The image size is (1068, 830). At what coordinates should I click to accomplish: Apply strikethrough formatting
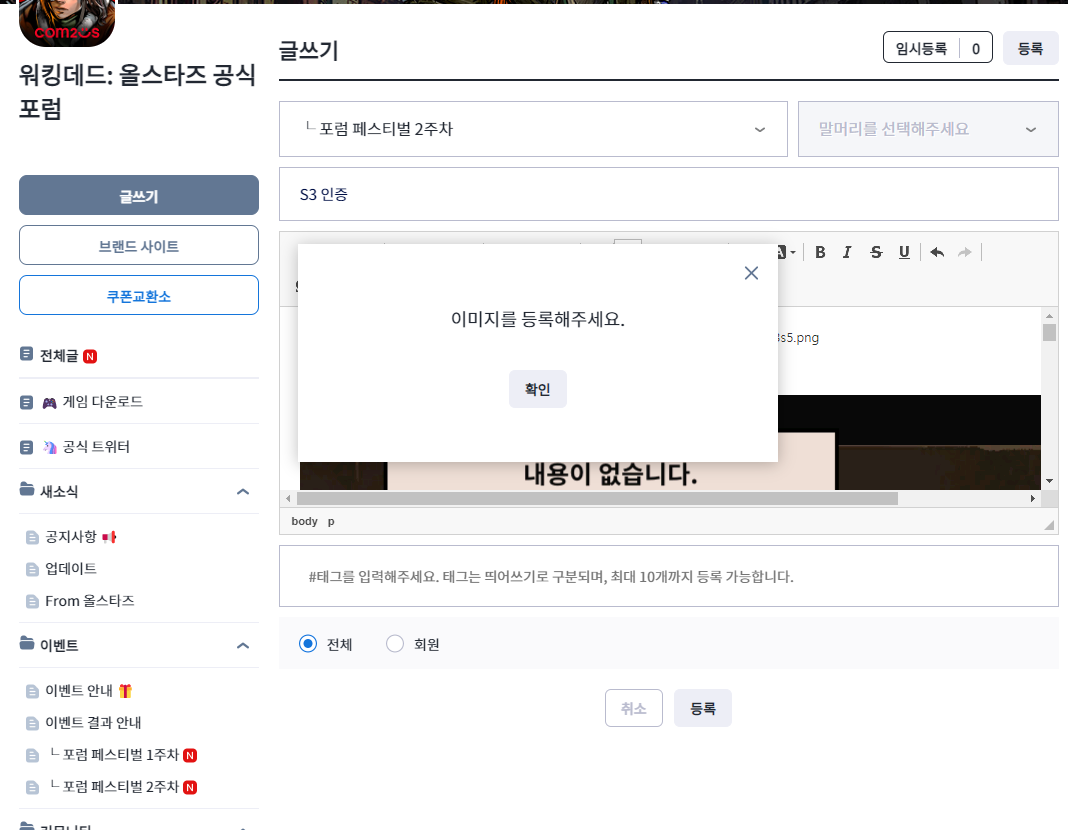[876, 253]
